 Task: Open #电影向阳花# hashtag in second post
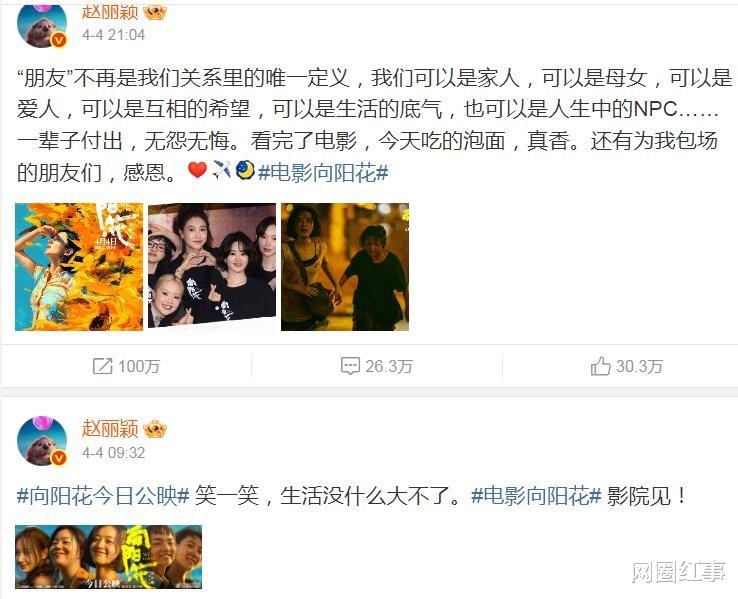pyautogui.click(x=536, y=495)
